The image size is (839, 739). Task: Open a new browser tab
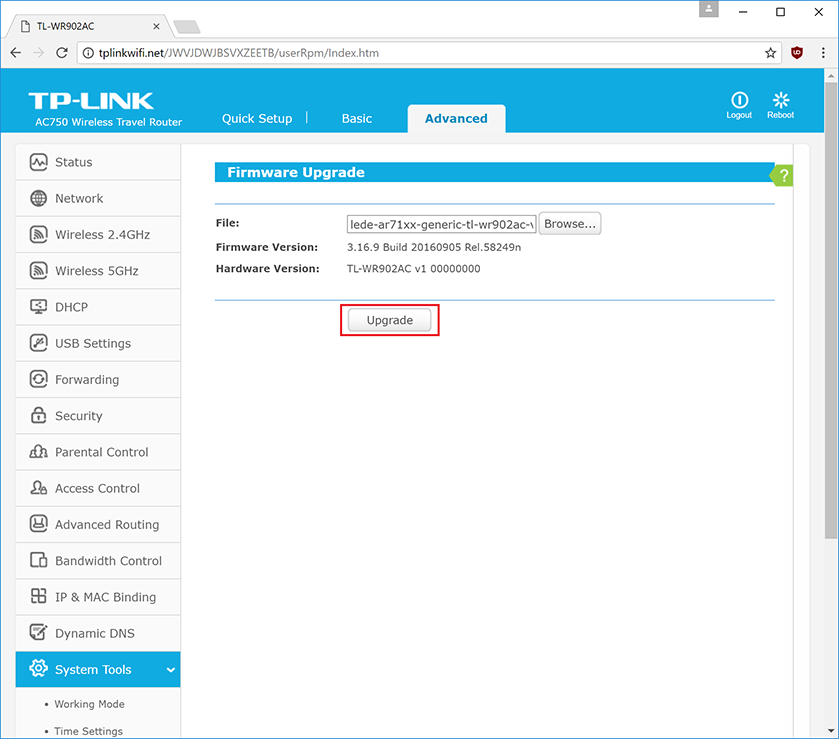pos(187,26)
